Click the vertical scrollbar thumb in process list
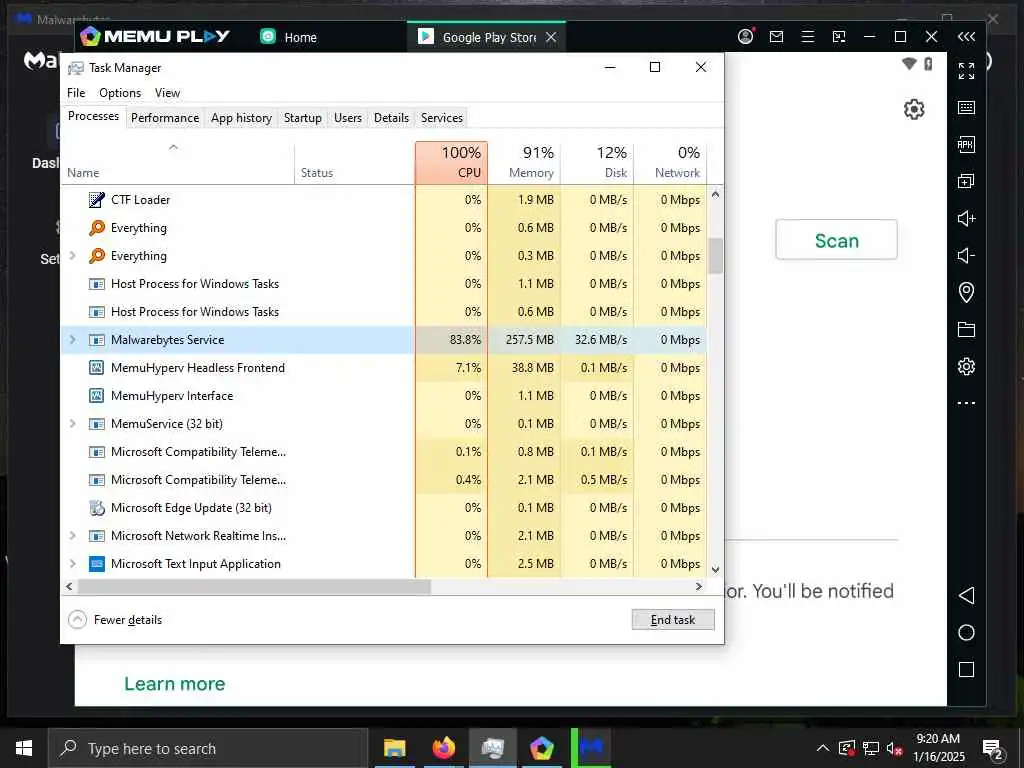Screen dimensions: 1024x768 [715, 255]
